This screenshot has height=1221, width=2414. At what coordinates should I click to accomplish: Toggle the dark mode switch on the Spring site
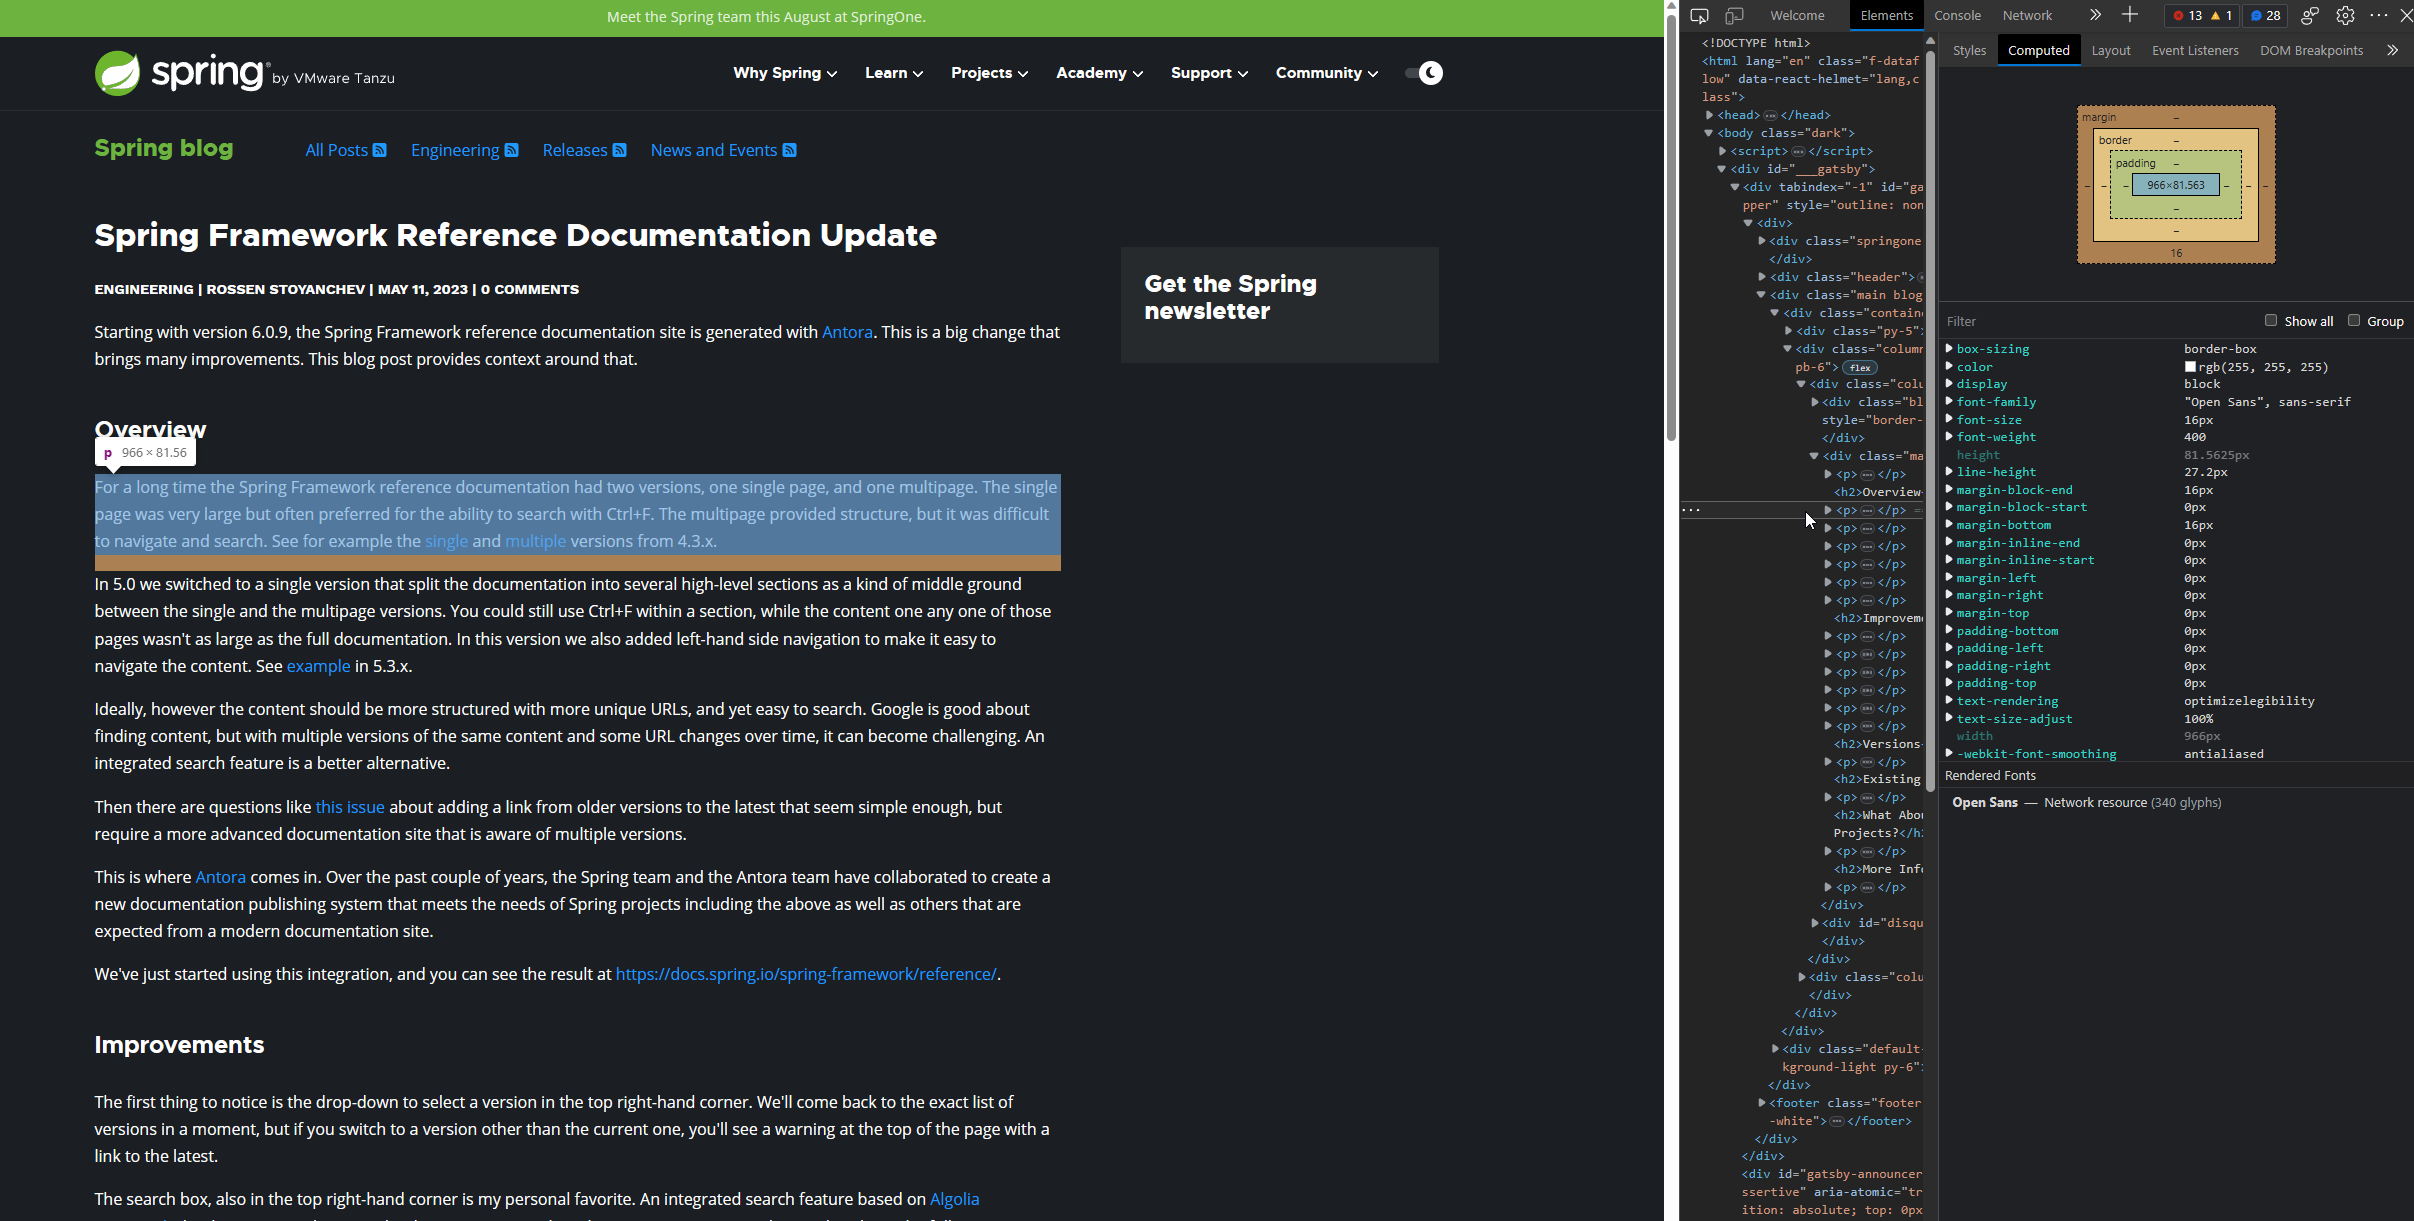click(1422, 73)
